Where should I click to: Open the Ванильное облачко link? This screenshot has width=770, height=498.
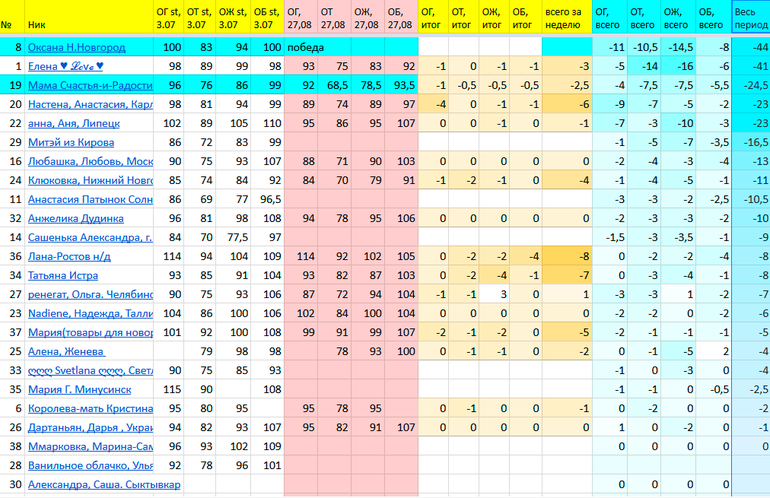(x=90, y=465)
